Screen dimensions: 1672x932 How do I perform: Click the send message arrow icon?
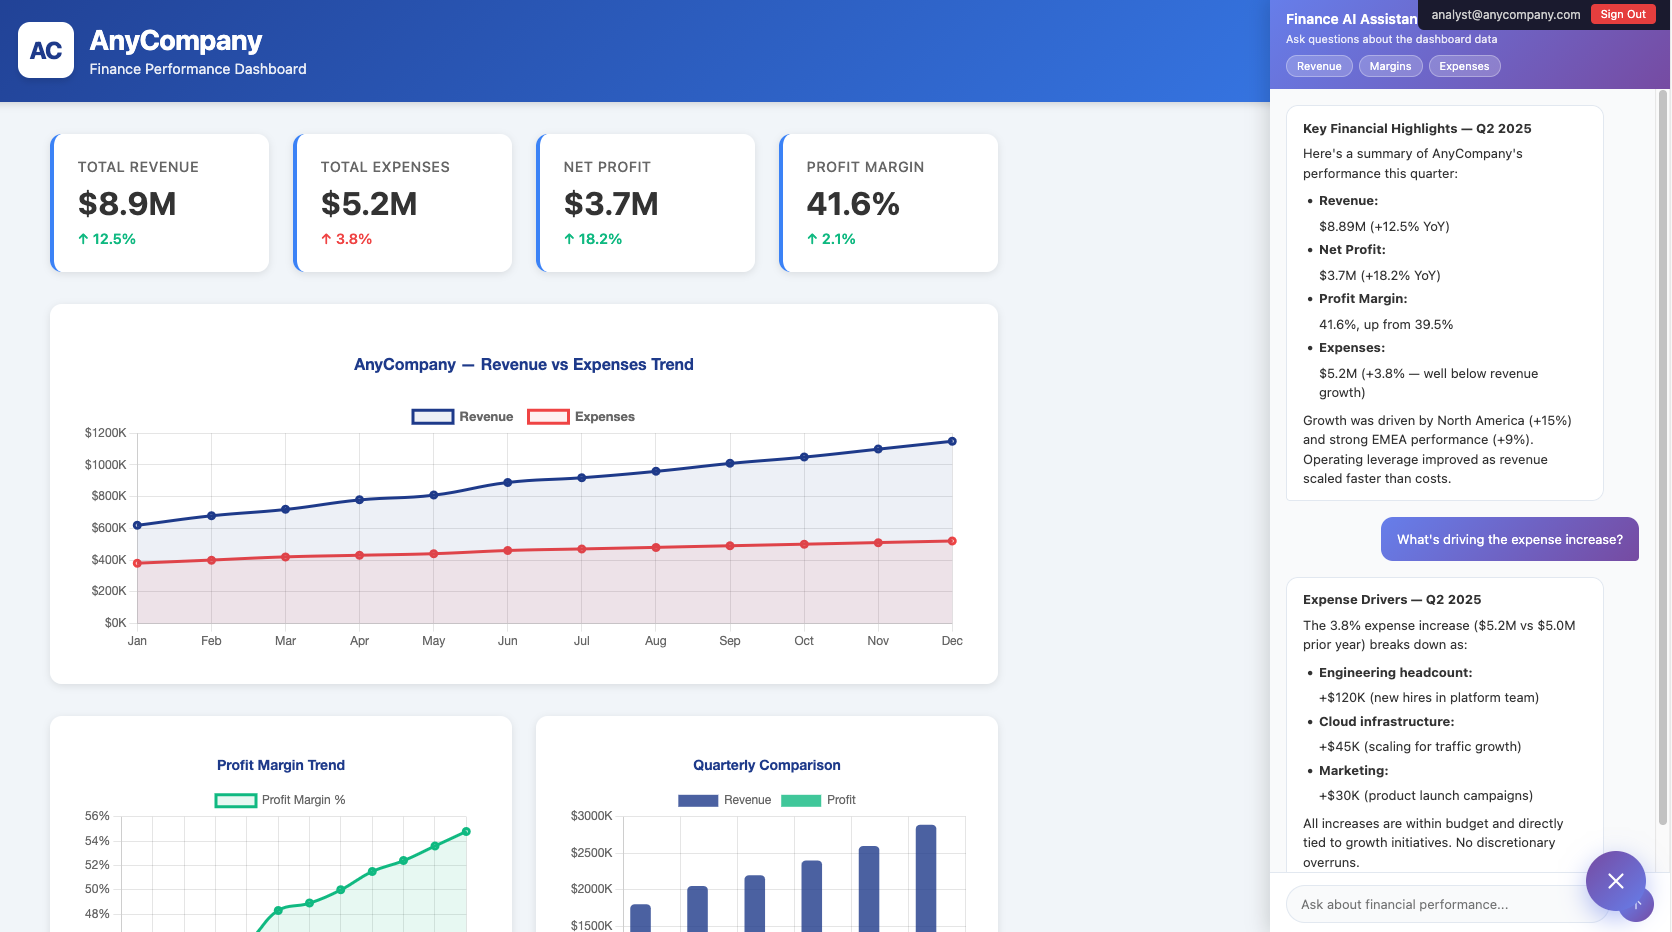(1637, 905)
